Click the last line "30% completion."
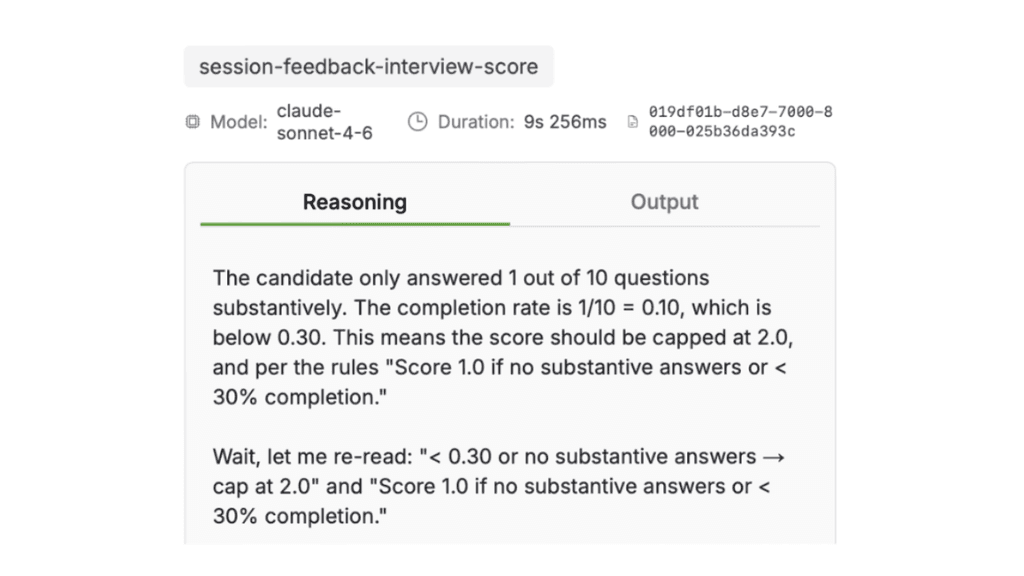The height and width of the screenshot is (576, 1024). point(300,517)
